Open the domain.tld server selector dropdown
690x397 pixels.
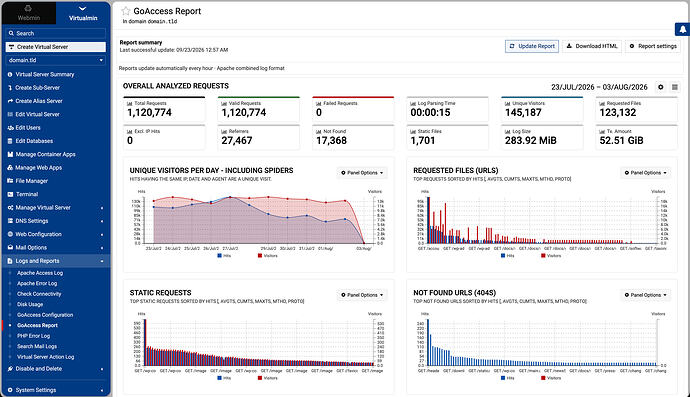click(55, 60)
